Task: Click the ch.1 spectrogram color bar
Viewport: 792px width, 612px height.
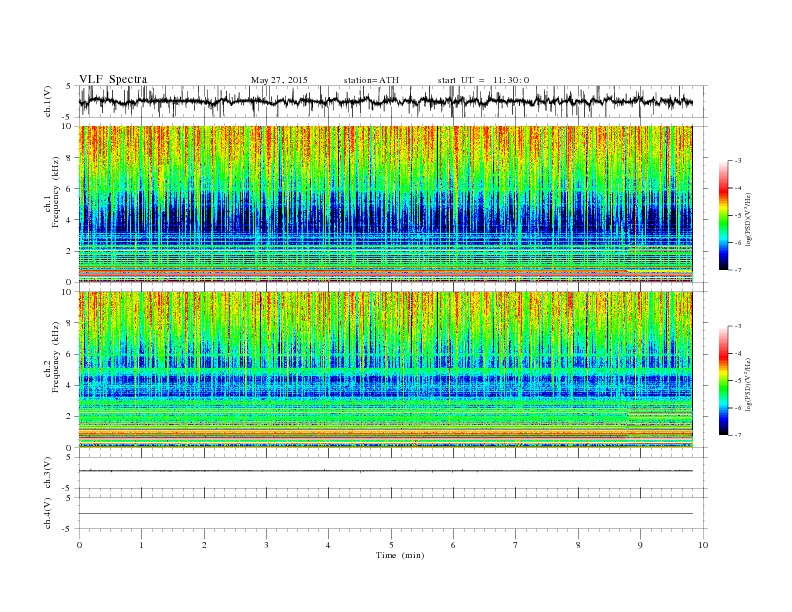Action: (724, 216)
